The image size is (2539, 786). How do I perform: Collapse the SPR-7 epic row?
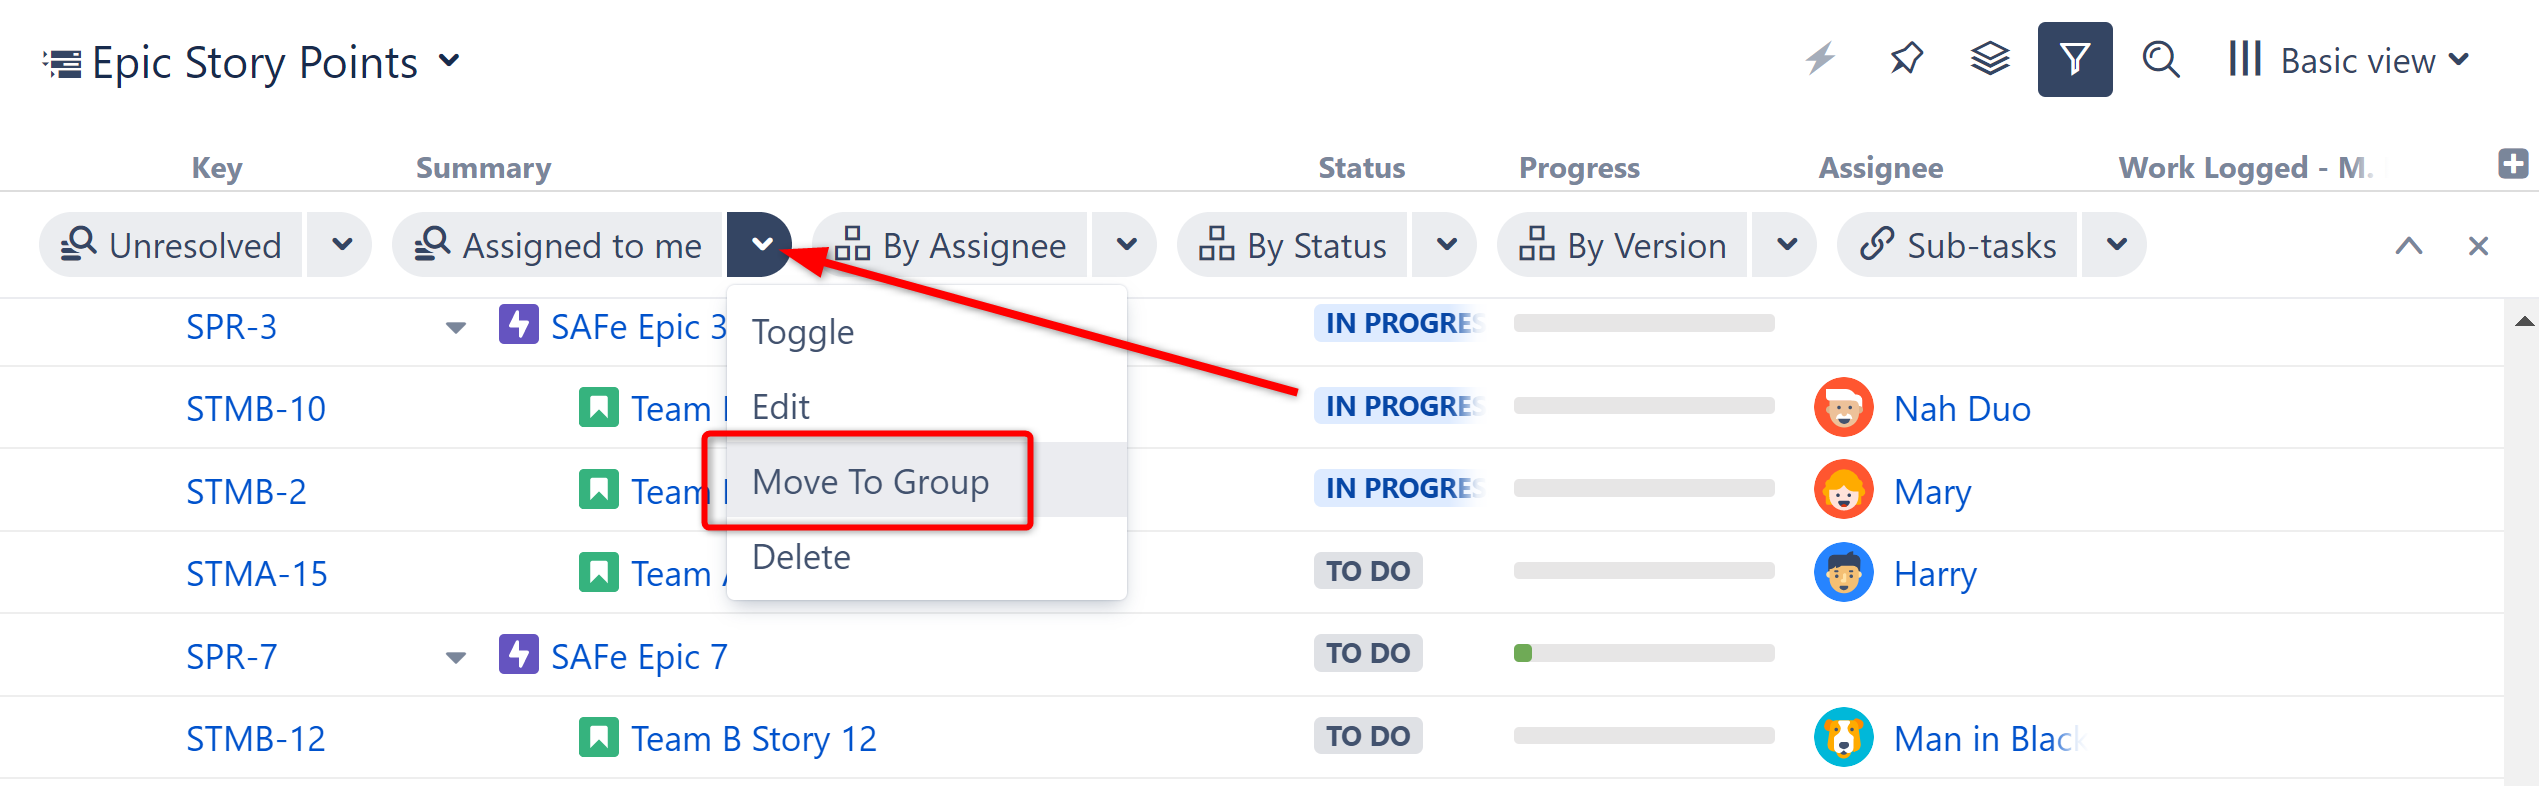pos(456,658)
